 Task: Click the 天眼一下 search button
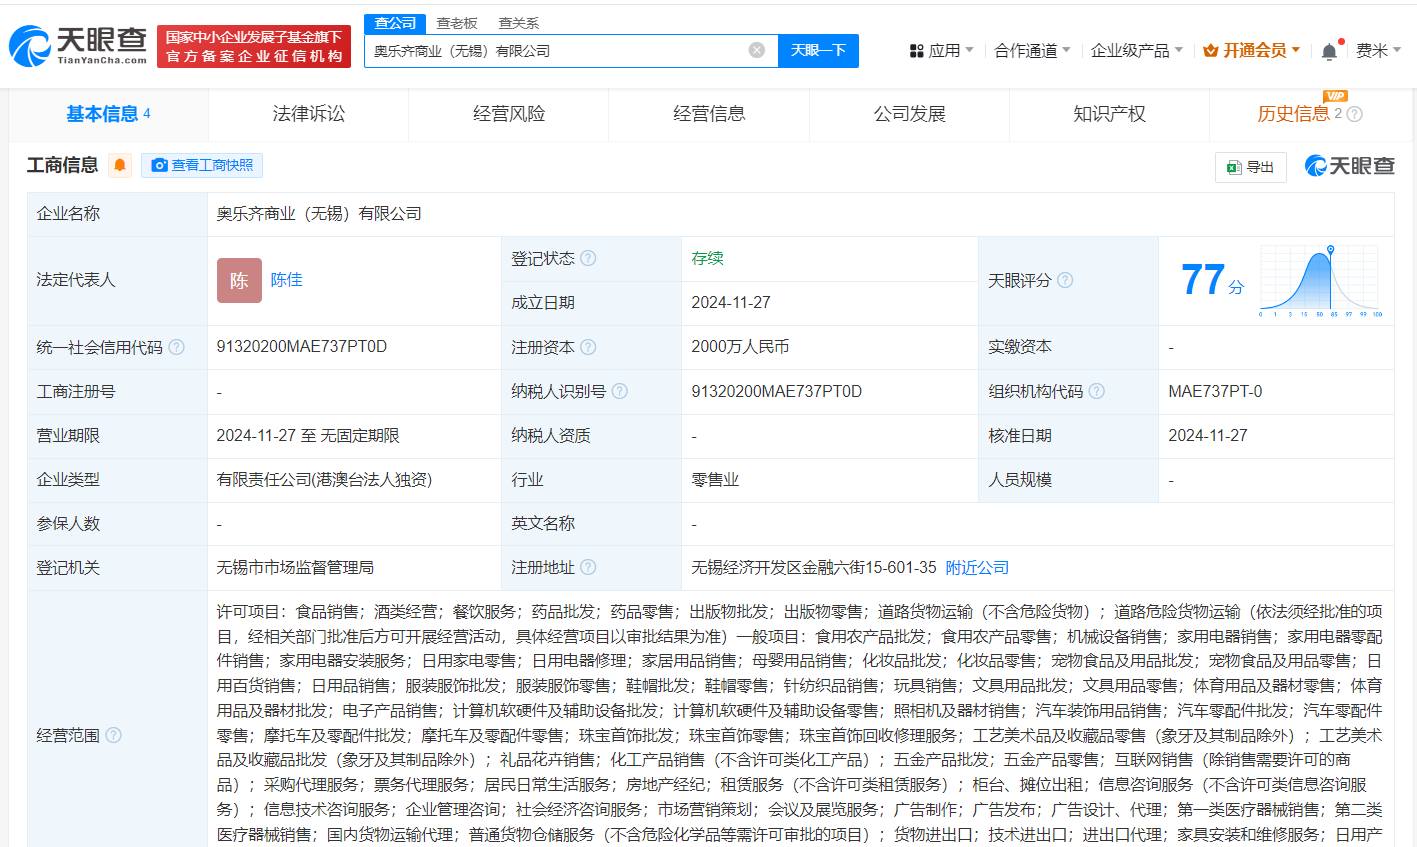[818, 50]
